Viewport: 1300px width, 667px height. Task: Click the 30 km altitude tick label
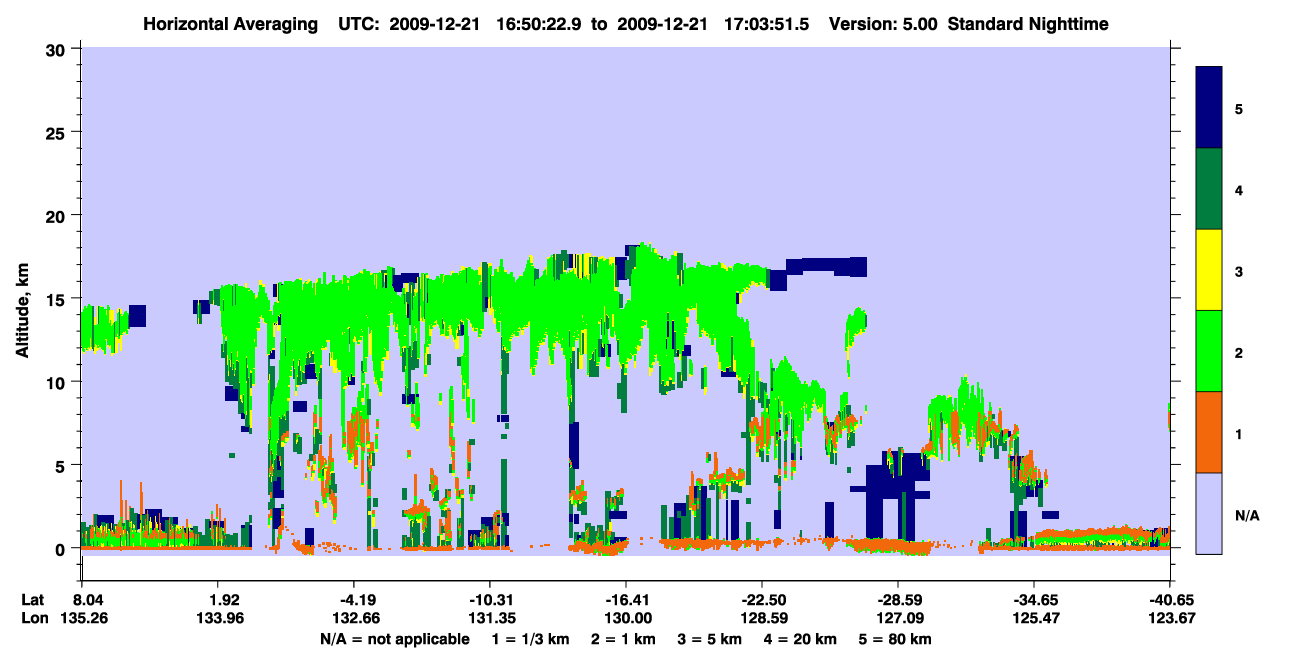[58, 49]
